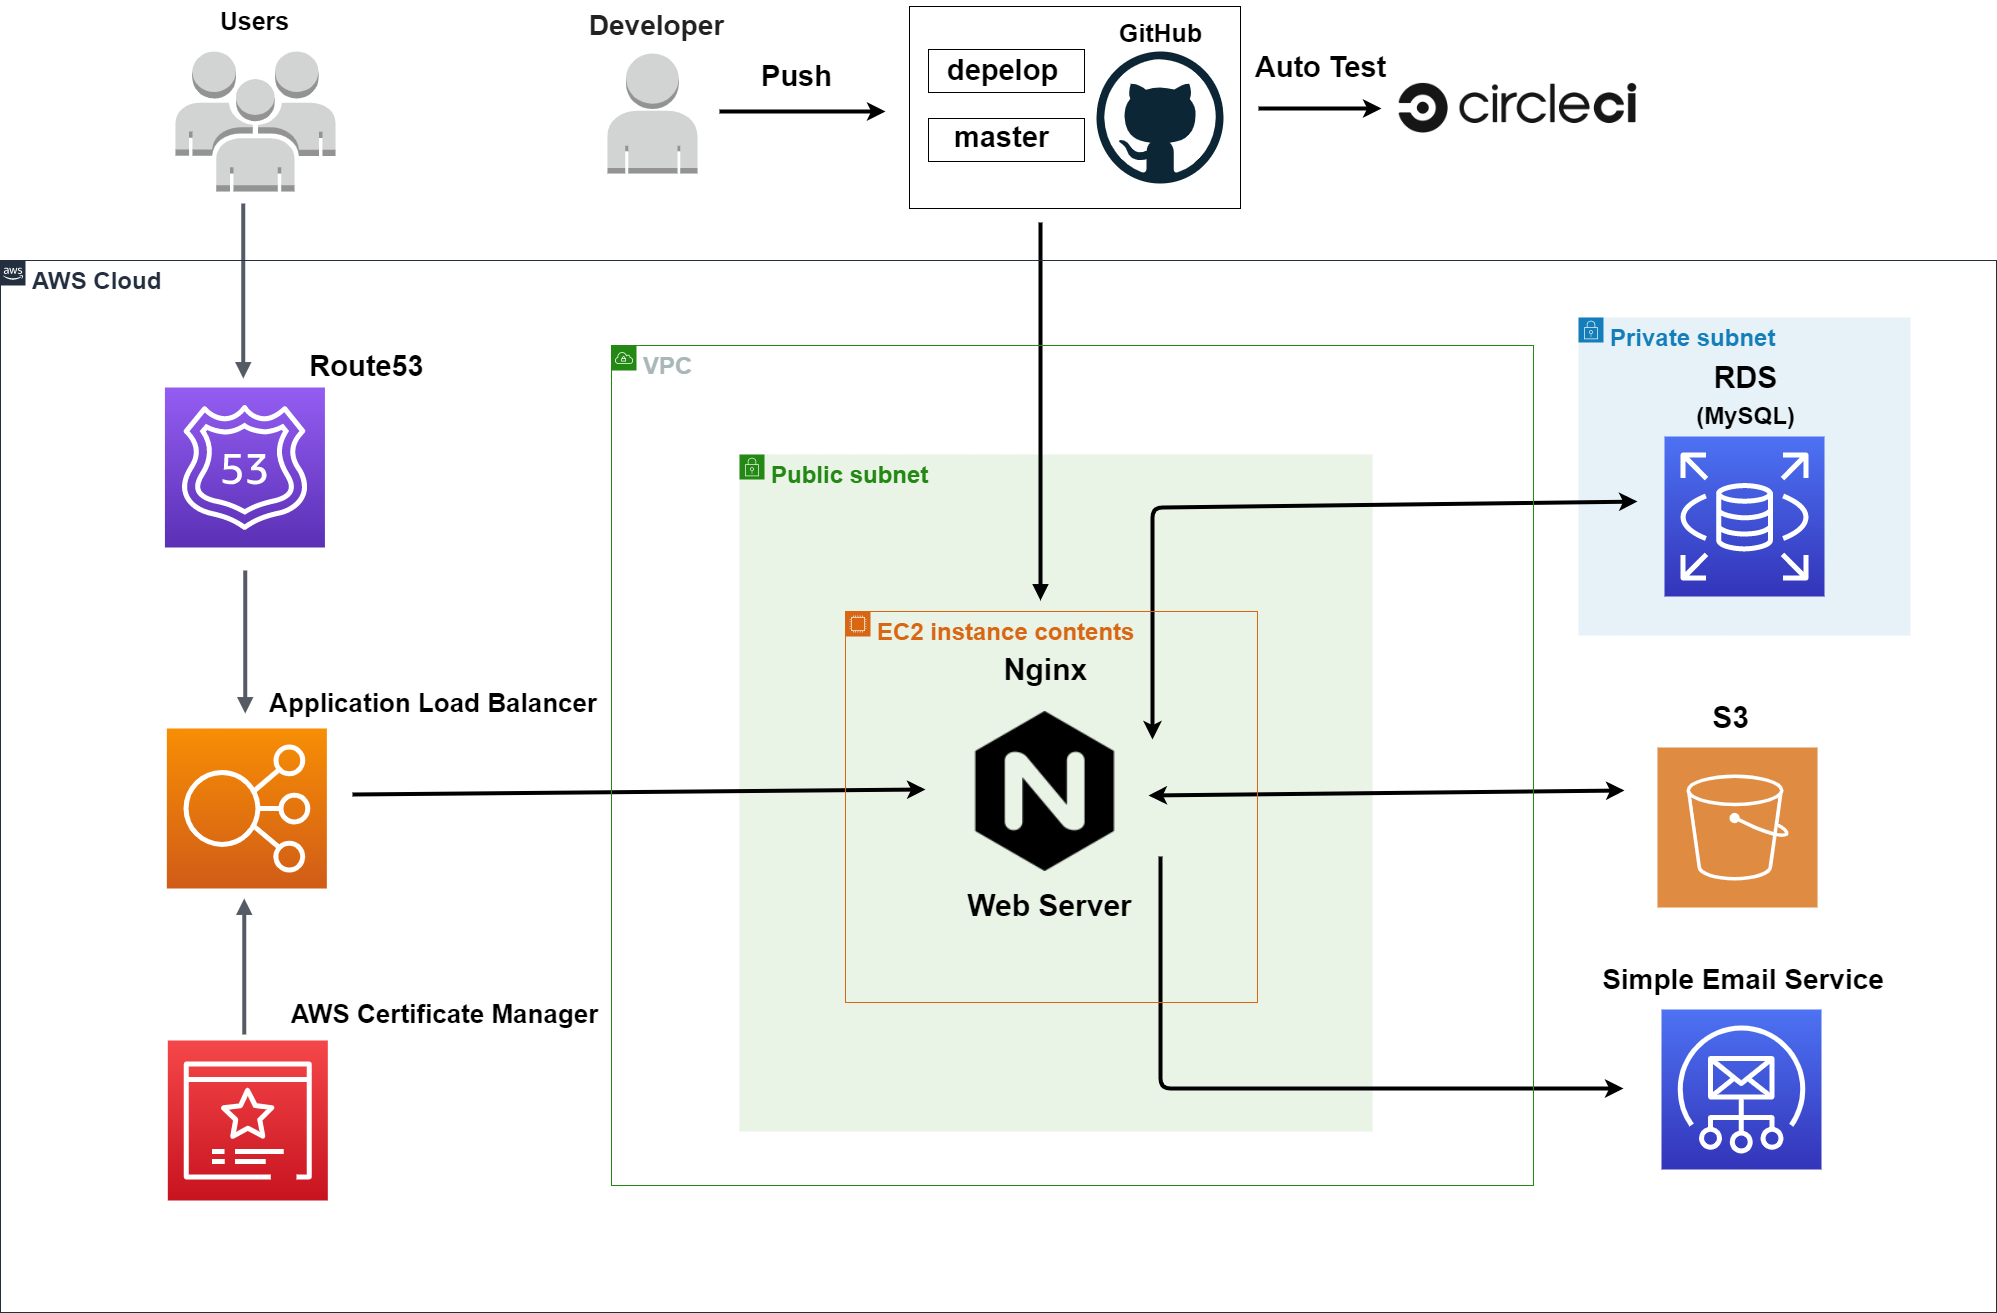Click the orange S3 bucket icon

1737,827
